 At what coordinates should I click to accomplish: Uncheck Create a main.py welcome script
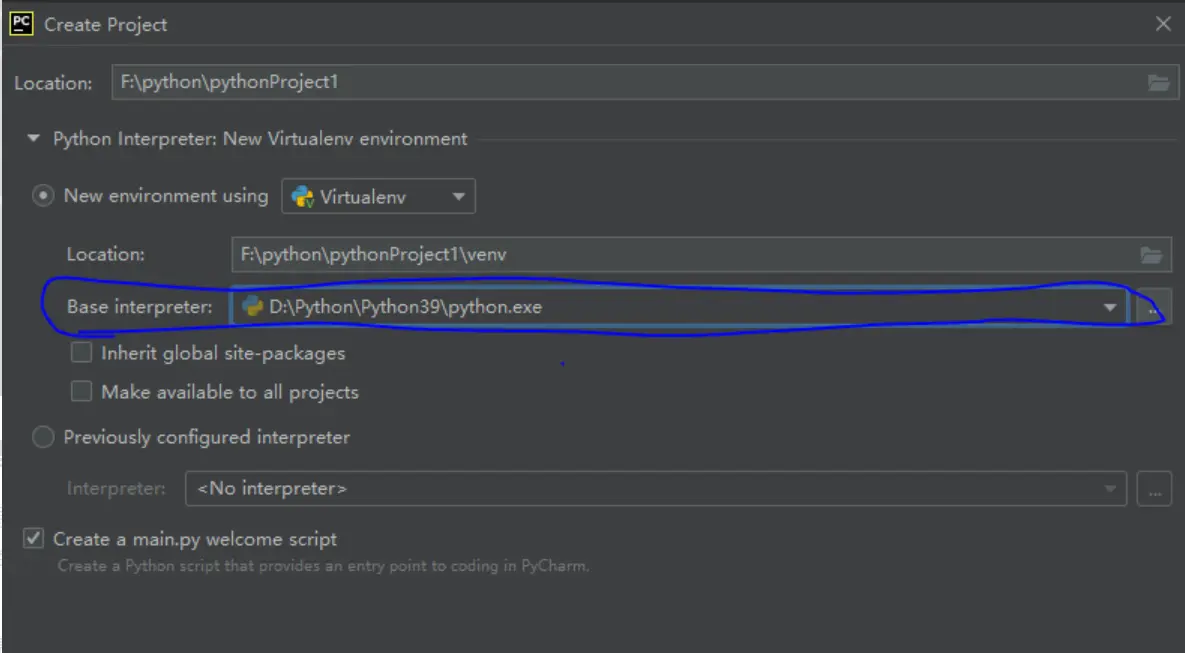pyautogui.click(x=33, y=539)
